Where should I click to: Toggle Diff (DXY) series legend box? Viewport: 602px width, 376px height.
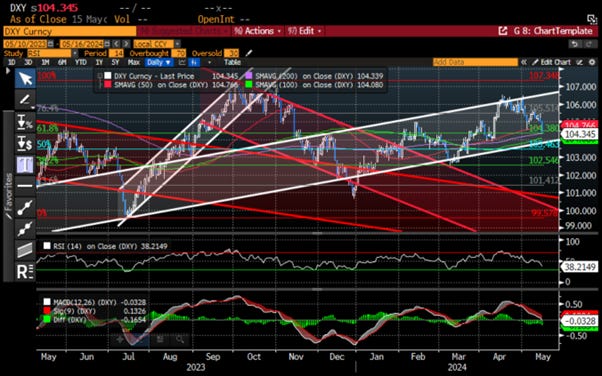[x=47, y=319]
